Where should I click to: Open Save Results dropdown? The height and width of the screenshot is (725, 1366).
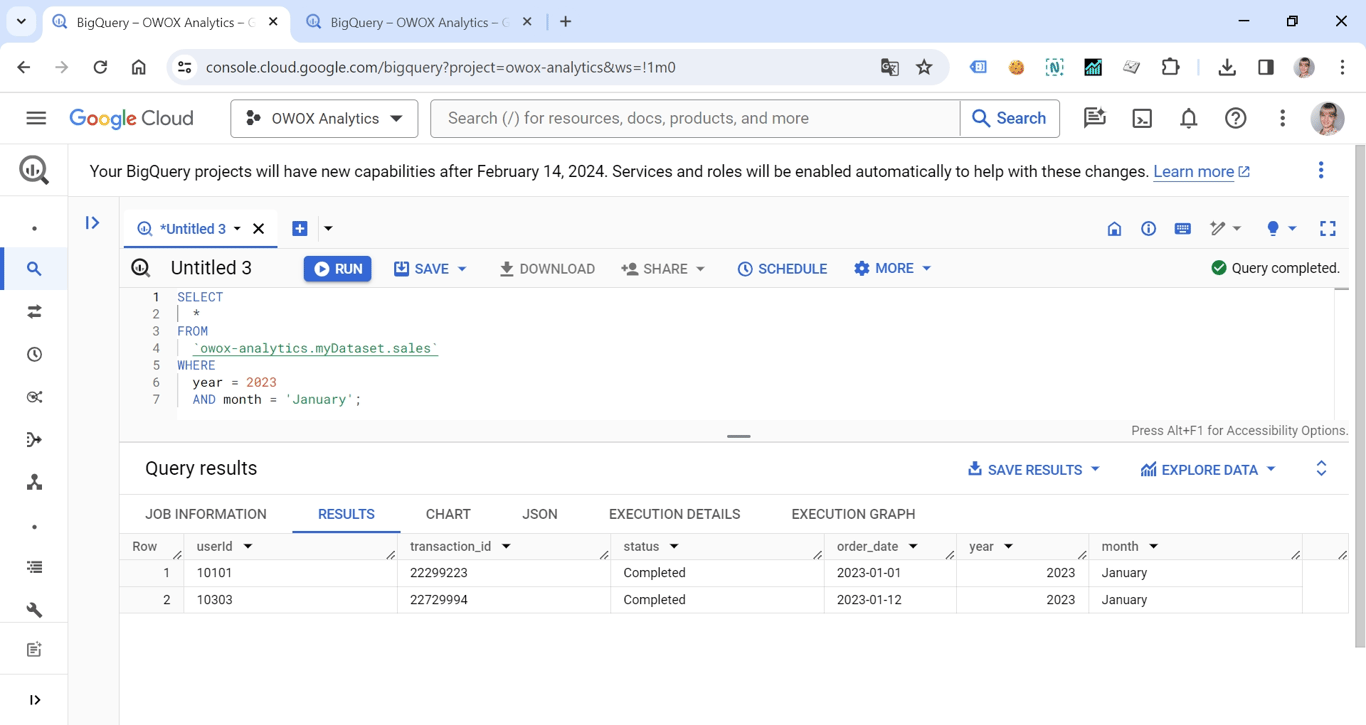click(1033, 469)
